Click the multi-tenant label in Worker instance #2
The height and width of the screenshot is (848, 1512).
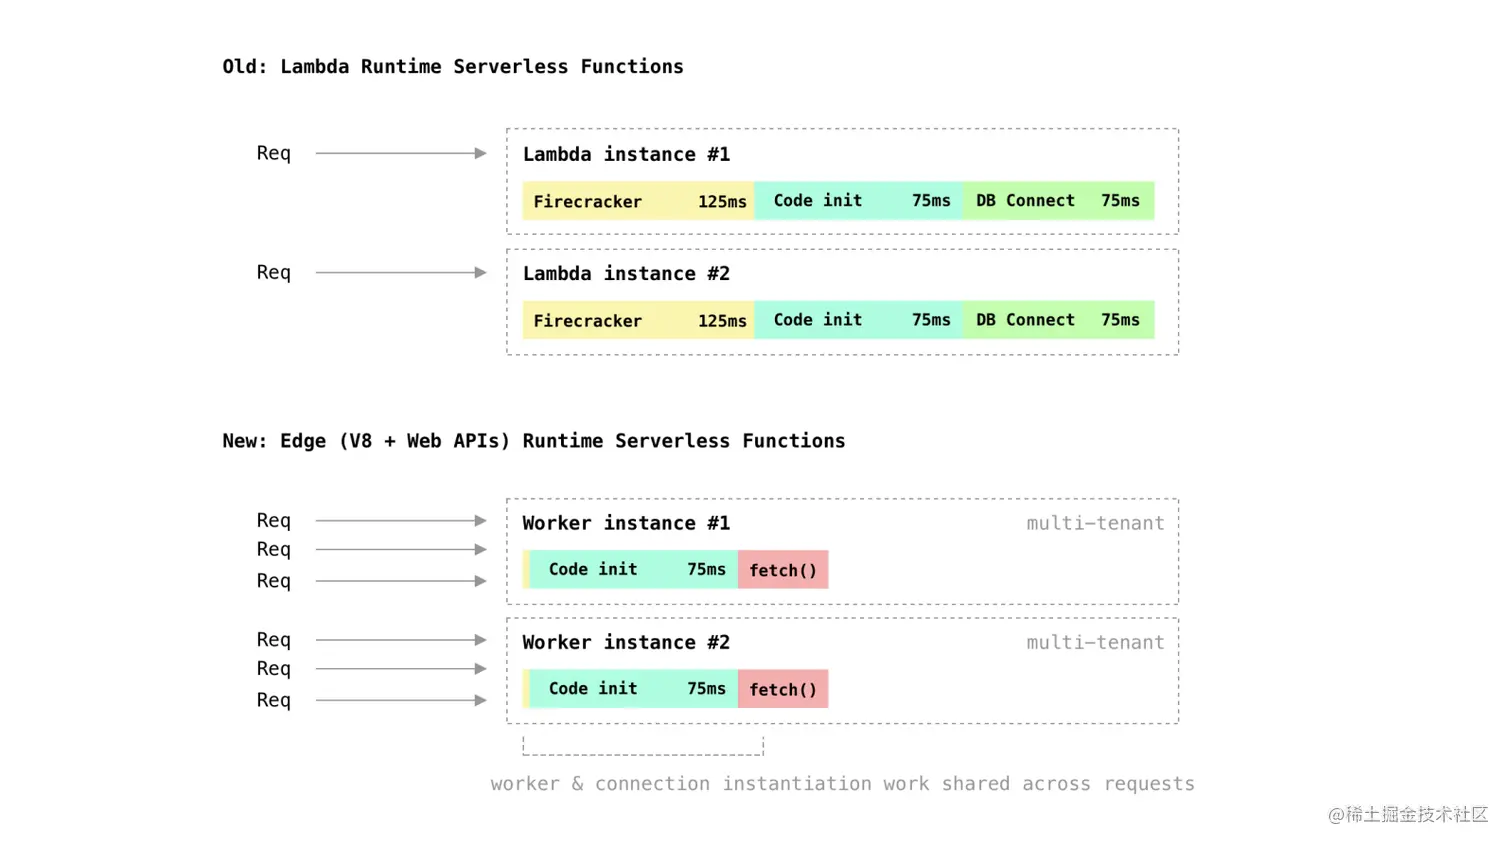click(x=1095, y=642)
